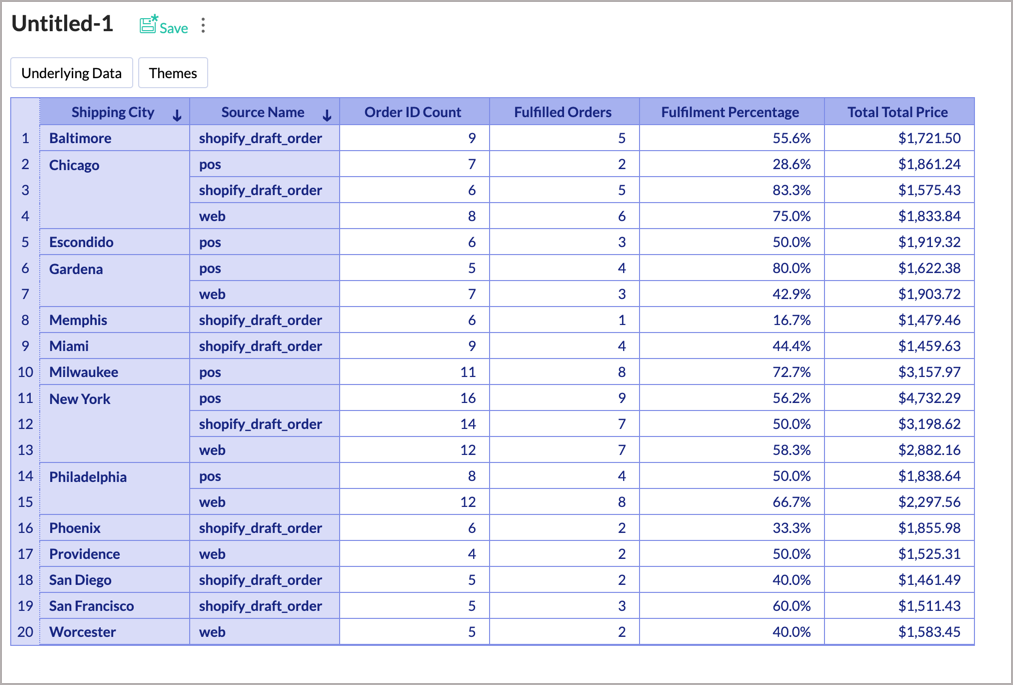Click the Save icon next to title

149,26
